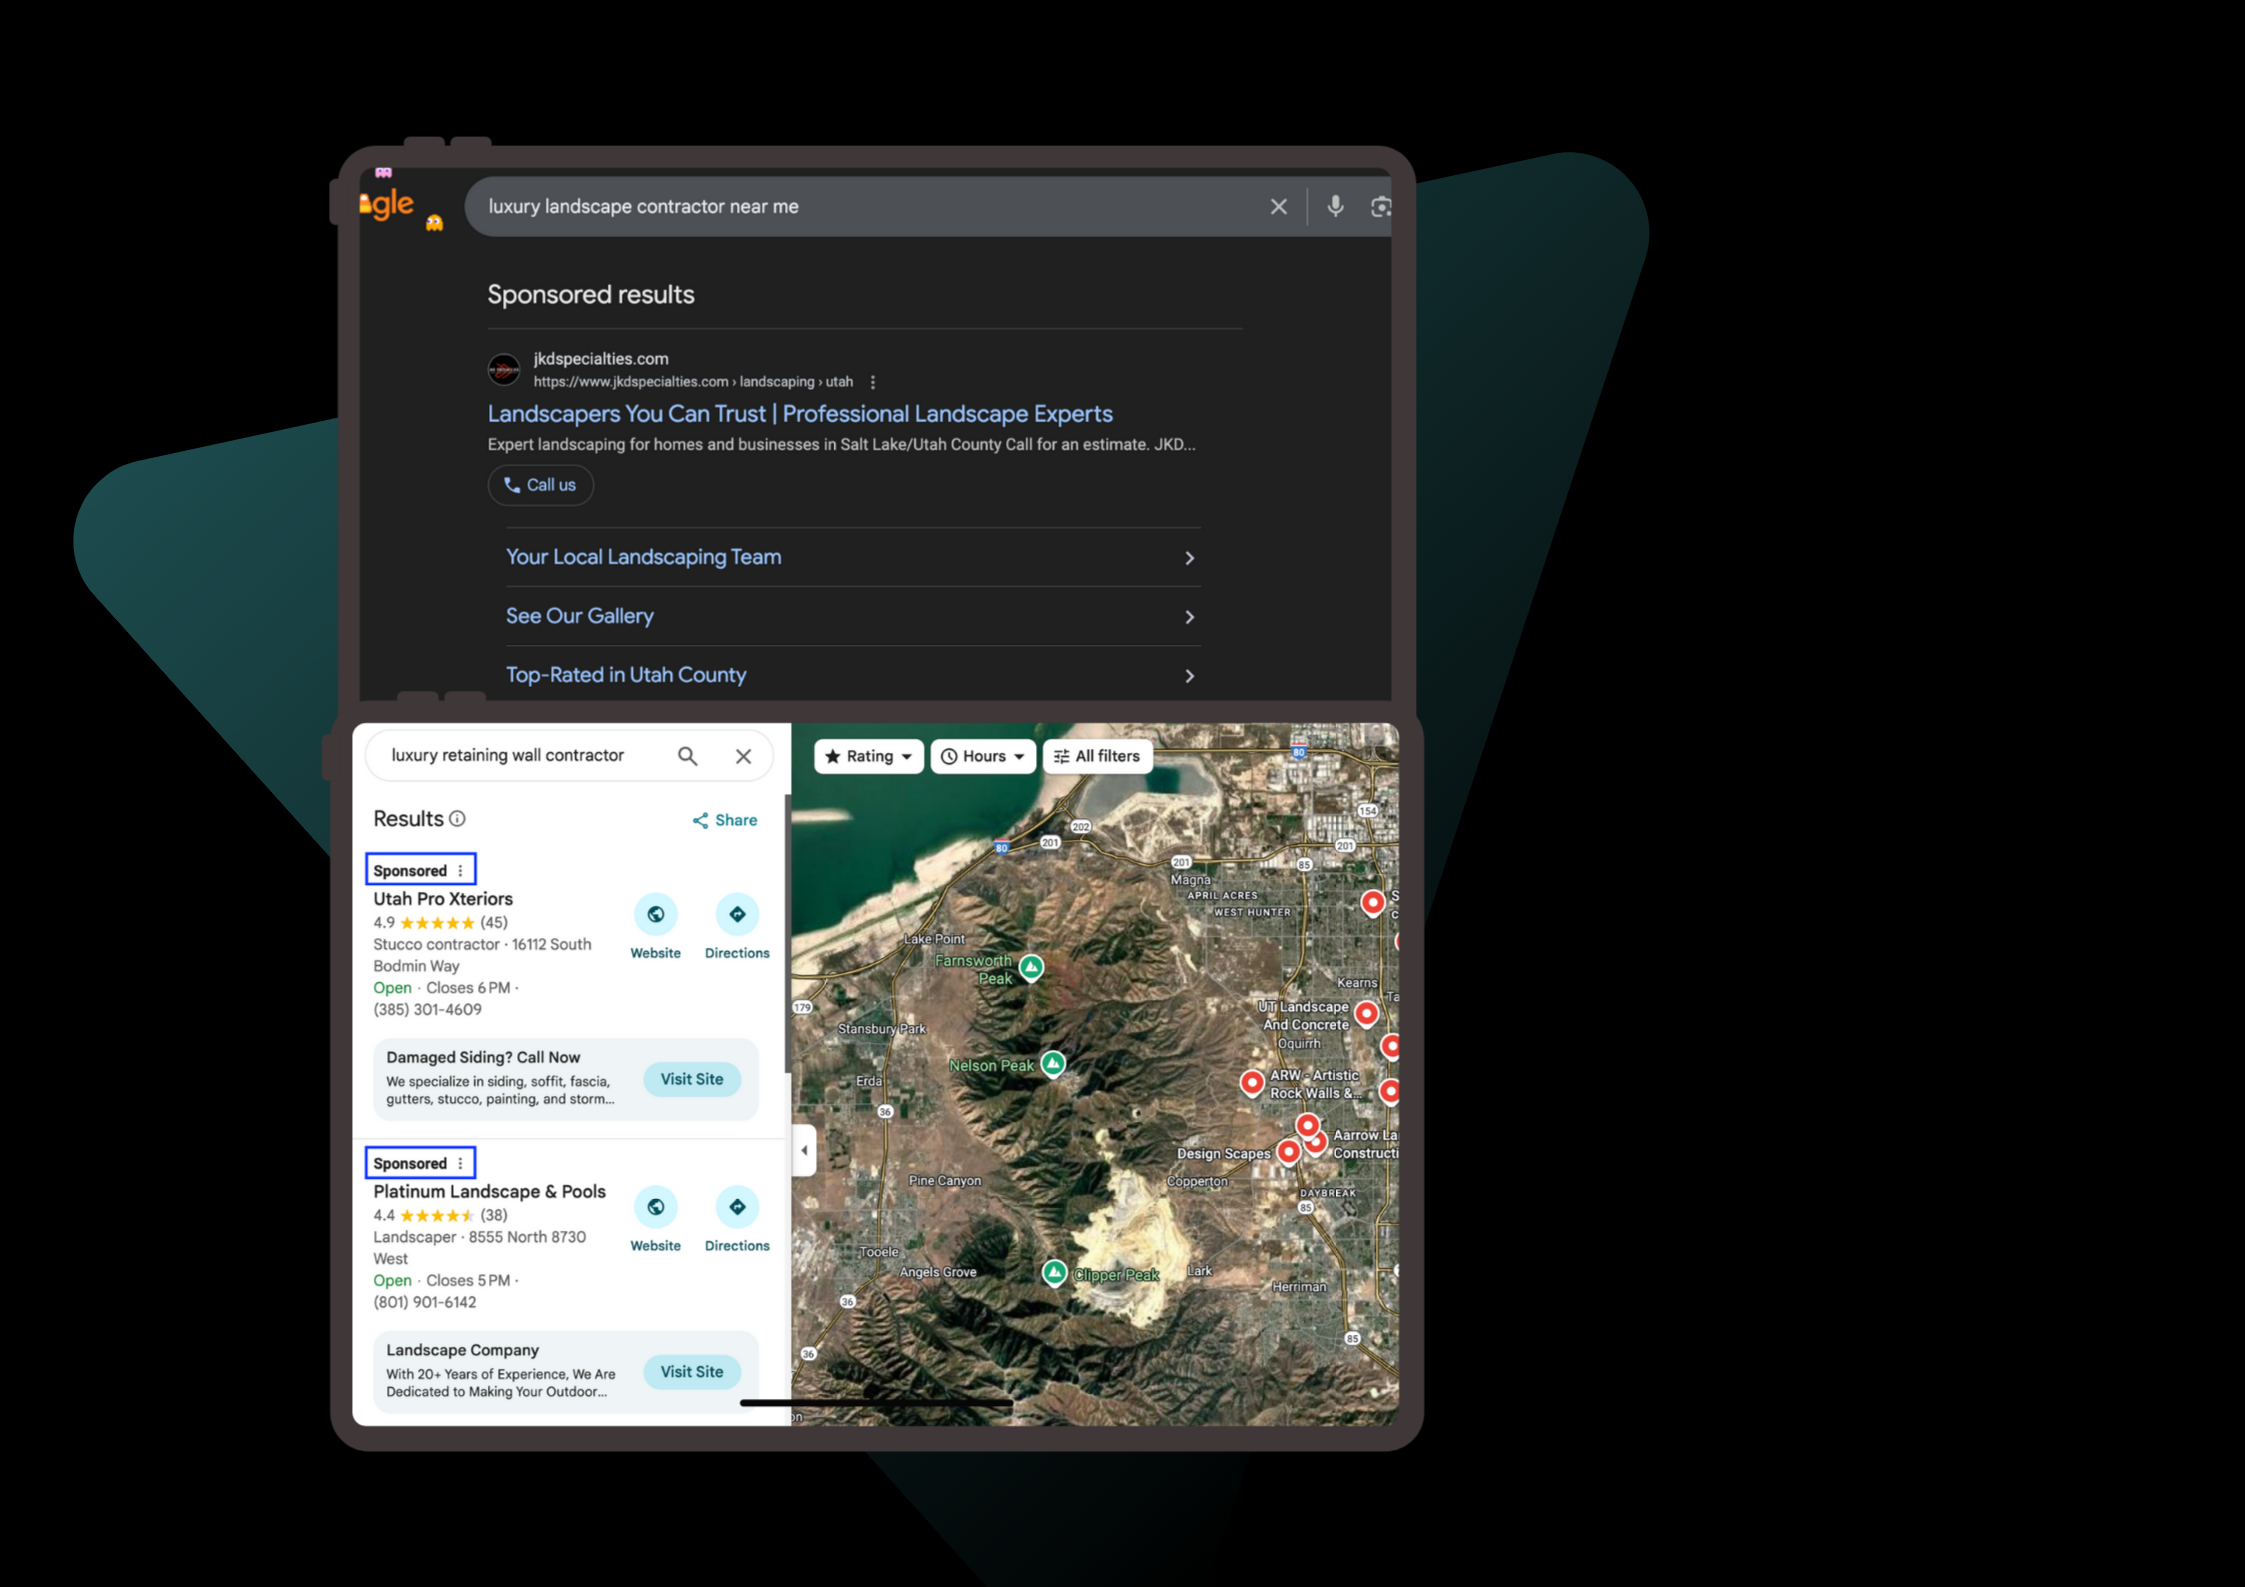The image size is (2245, 1587).
Task: Open Utah Pro Xteriors Website icon
Action: pos(655,914)
